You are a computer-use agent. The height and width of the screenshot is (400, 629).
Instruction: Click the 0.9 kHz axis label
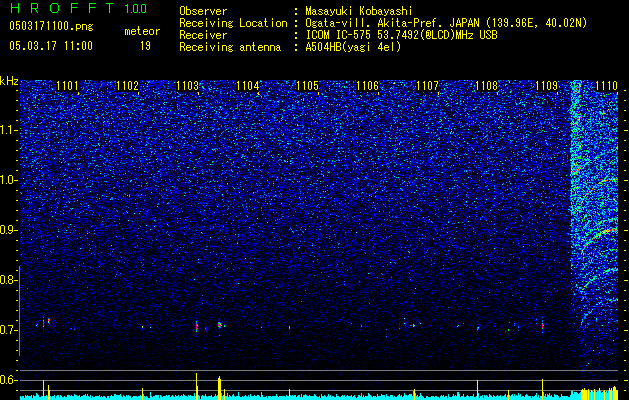tap(9, 230)
